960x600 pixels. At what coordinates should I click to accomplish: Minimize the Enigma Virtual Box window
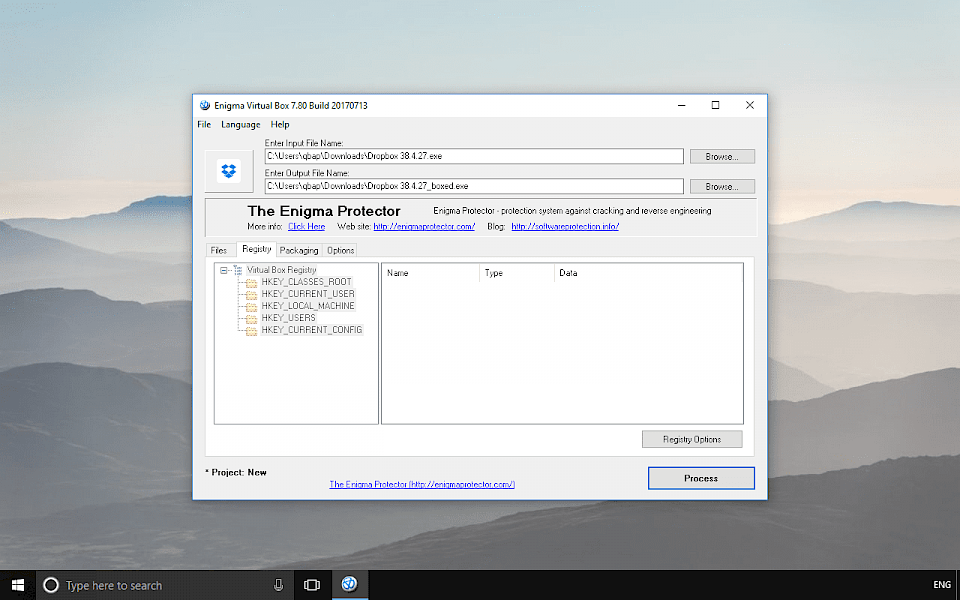point(681,105)
